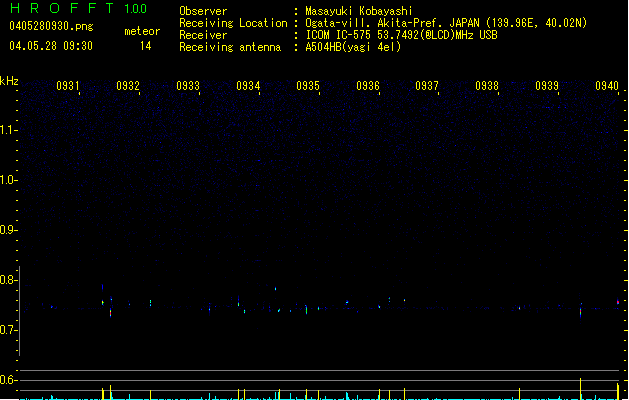
Task: Click the 0934 time marker
Action: pos(248,86)
